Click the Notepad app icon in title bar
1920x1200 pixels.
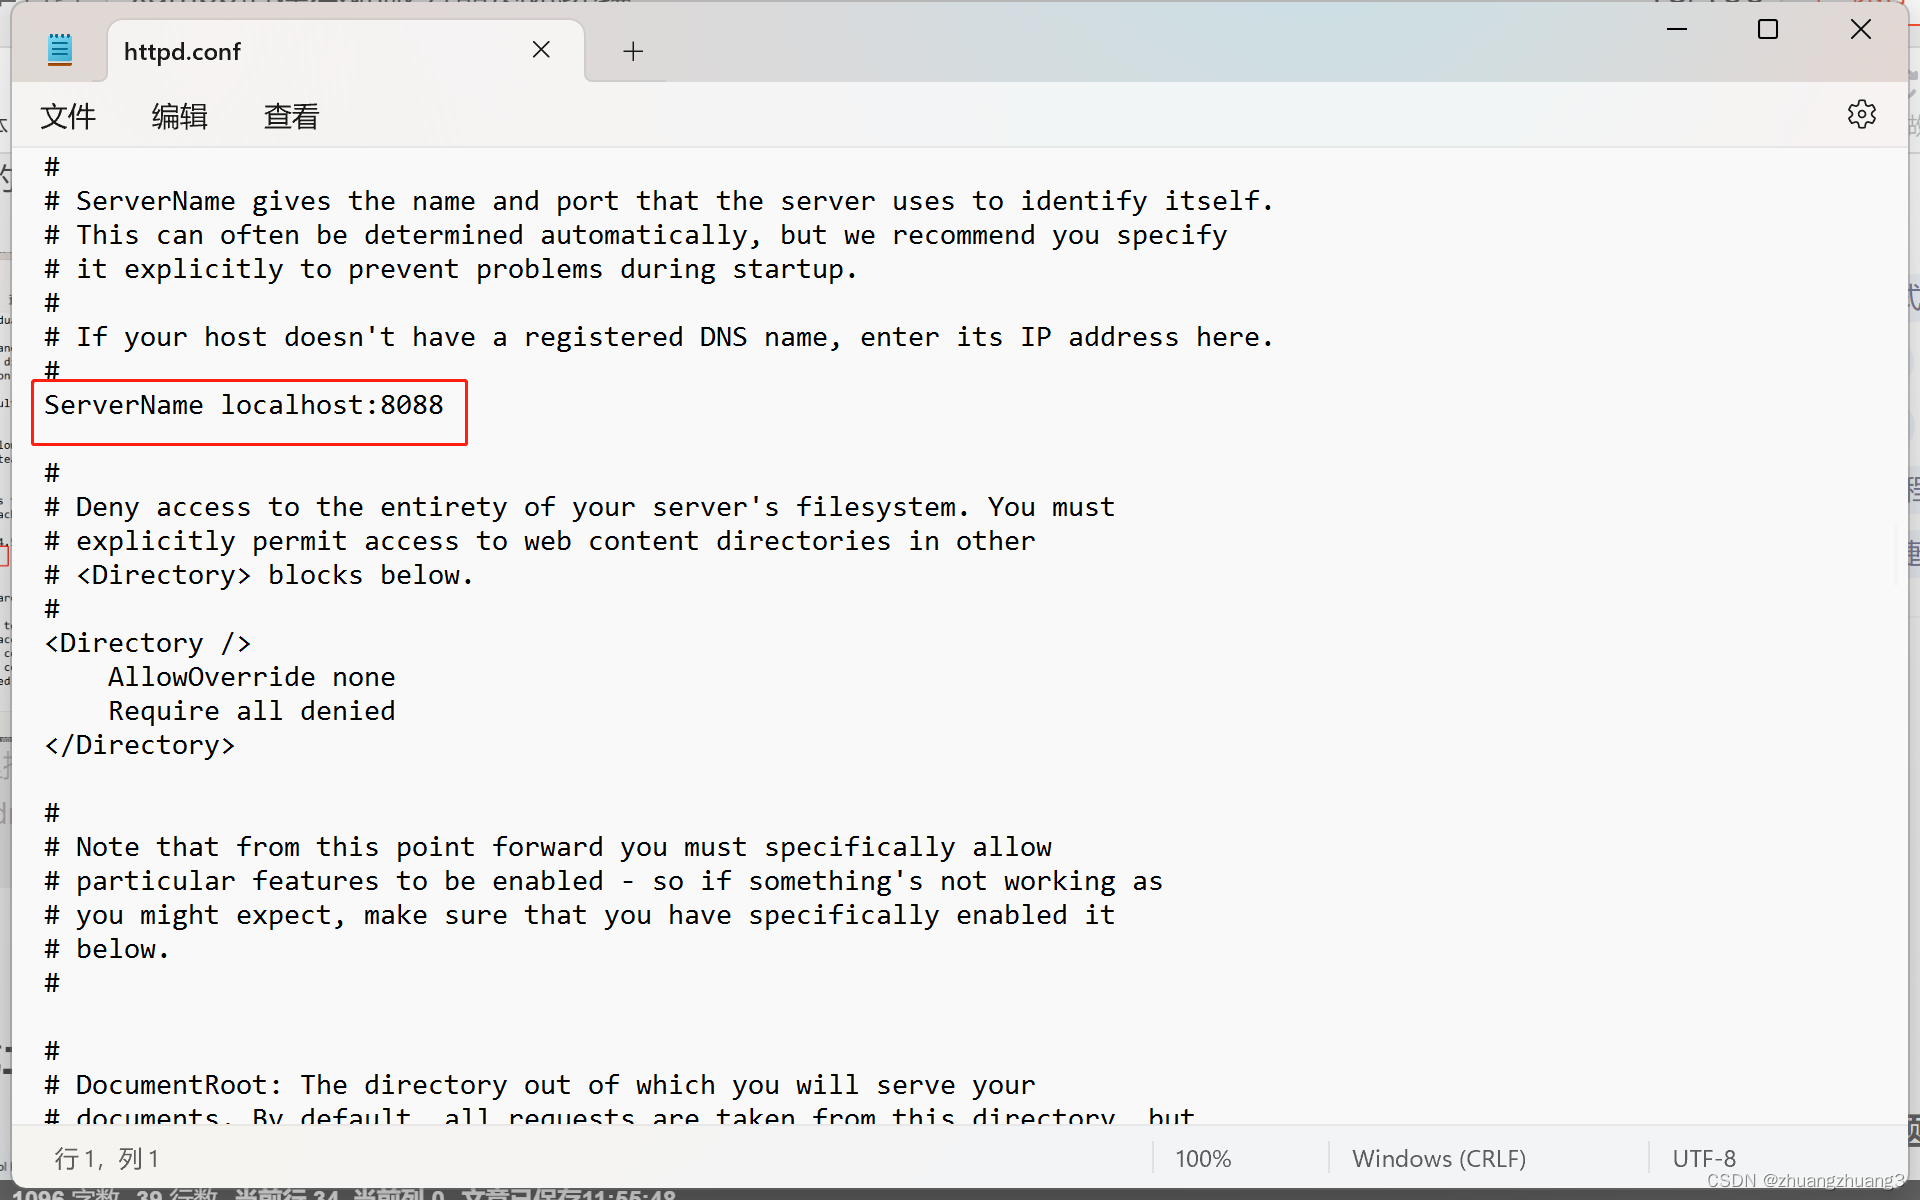60,50
